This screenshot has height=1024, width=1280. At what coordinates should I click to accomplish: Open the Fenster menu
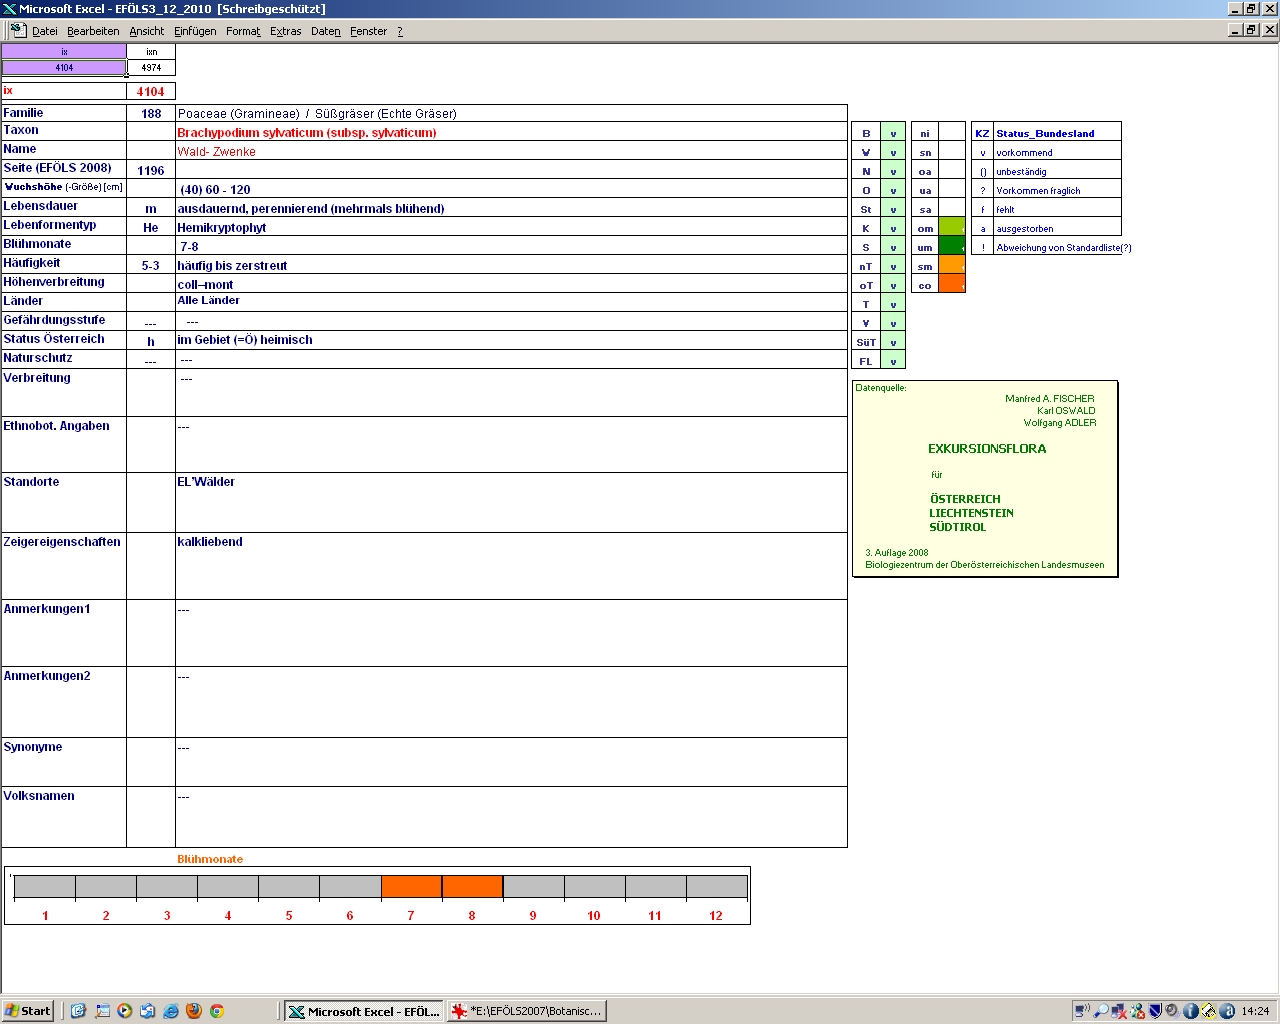point(368,31)
